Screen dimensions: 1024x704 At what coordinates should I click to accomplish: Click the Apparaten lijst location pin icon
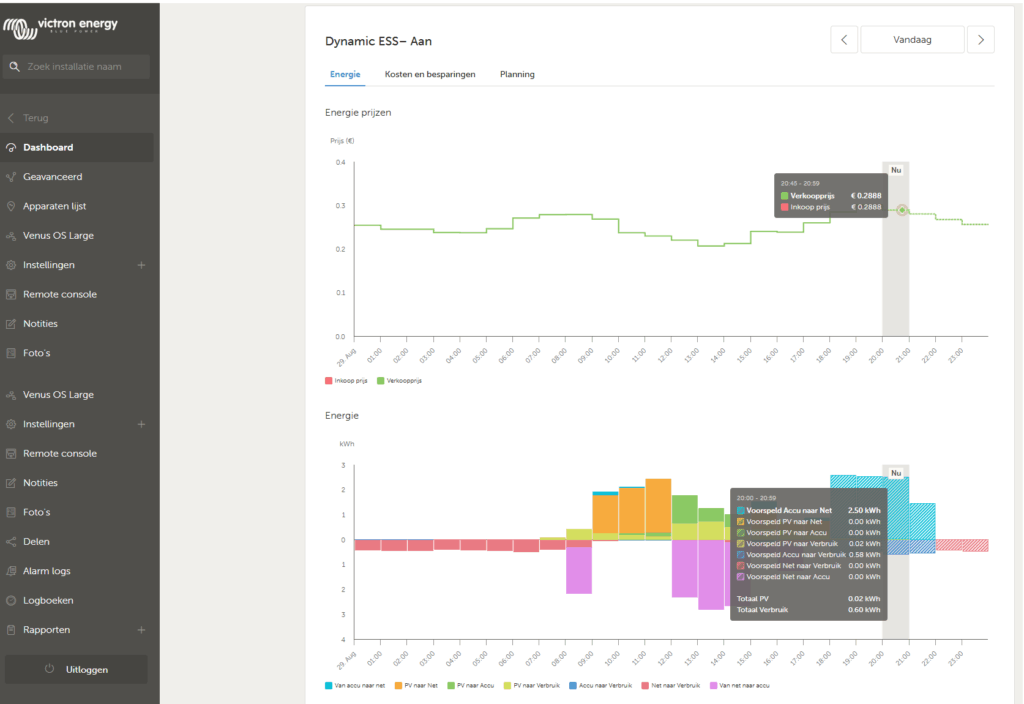click(11, 206)
